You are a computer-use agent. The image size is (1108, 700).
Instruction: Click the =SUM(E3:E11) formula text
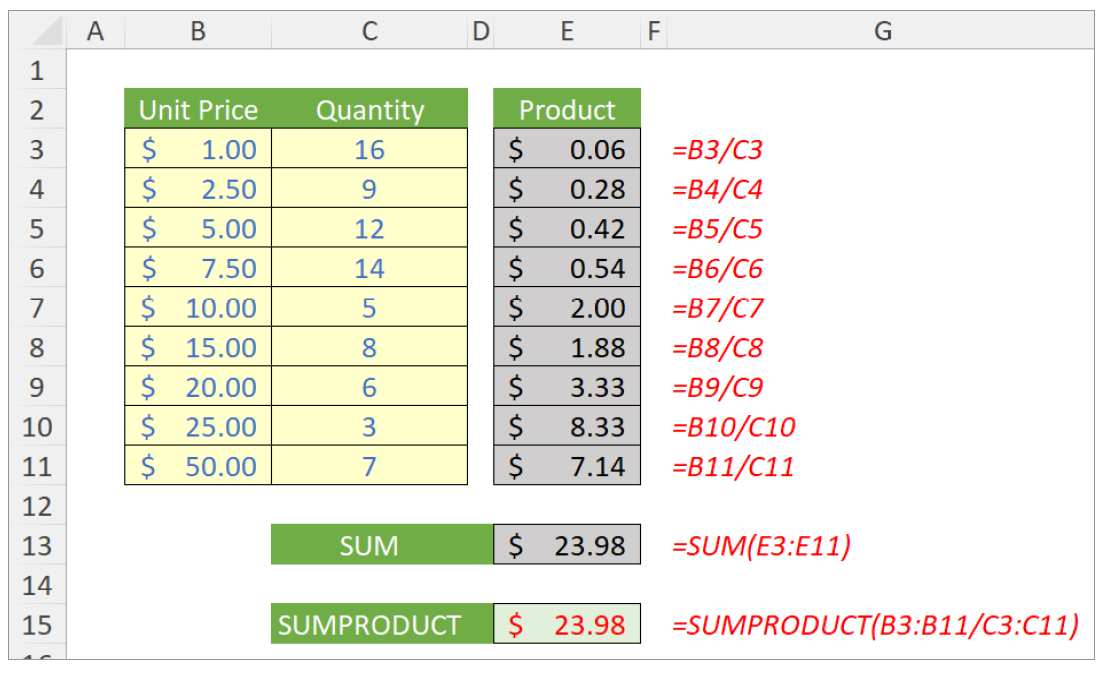coord(761,546)
